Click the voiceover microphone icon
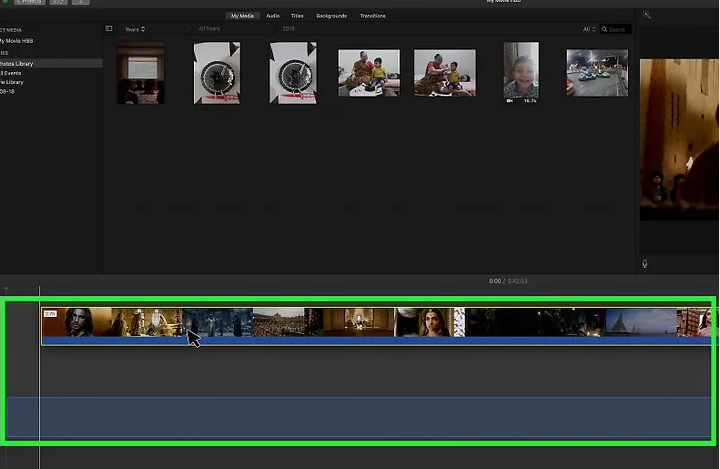Image resolution: width=720 pixels, height=469 pixels. pyautogui.click(x=645, y=264)
